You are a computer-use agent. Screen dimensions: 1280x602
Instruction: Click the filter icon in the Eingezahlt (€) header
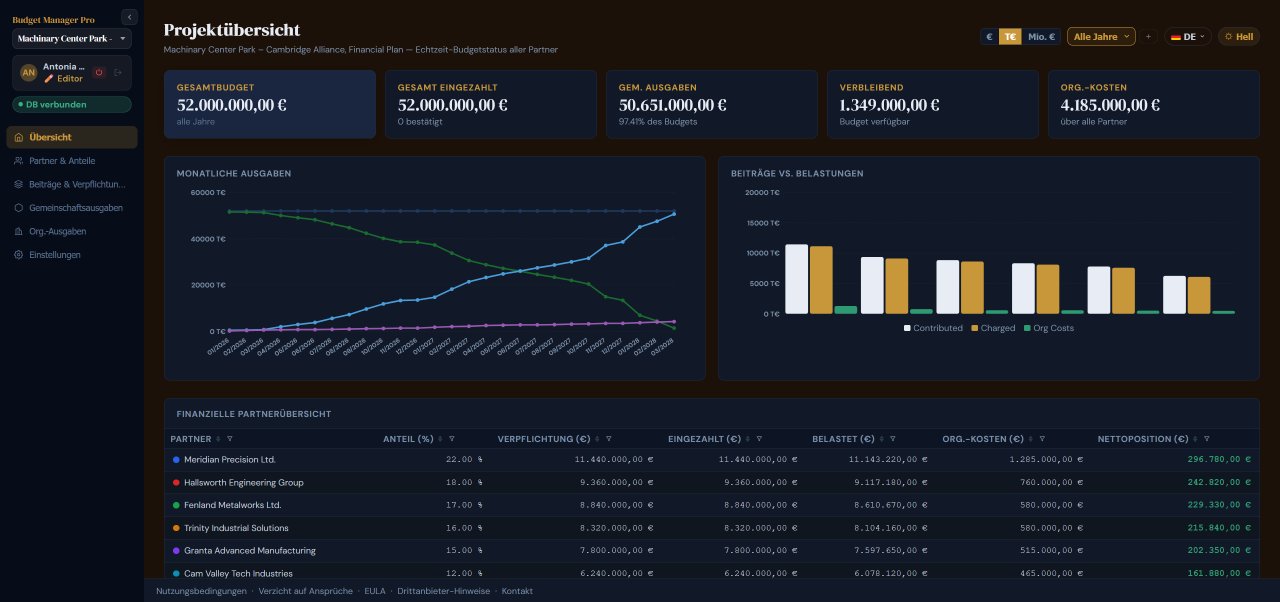759,439
